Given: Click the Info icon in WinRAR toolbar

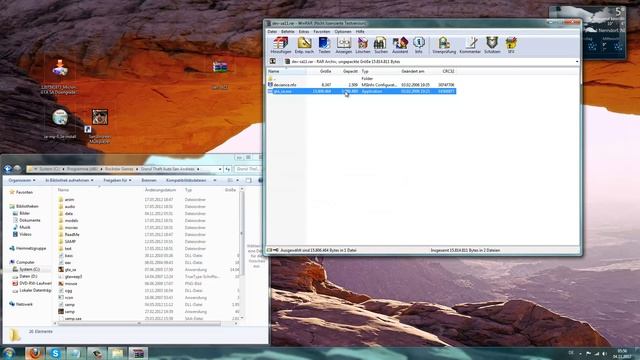Looking at the screenshot, I should click(418, 45).
